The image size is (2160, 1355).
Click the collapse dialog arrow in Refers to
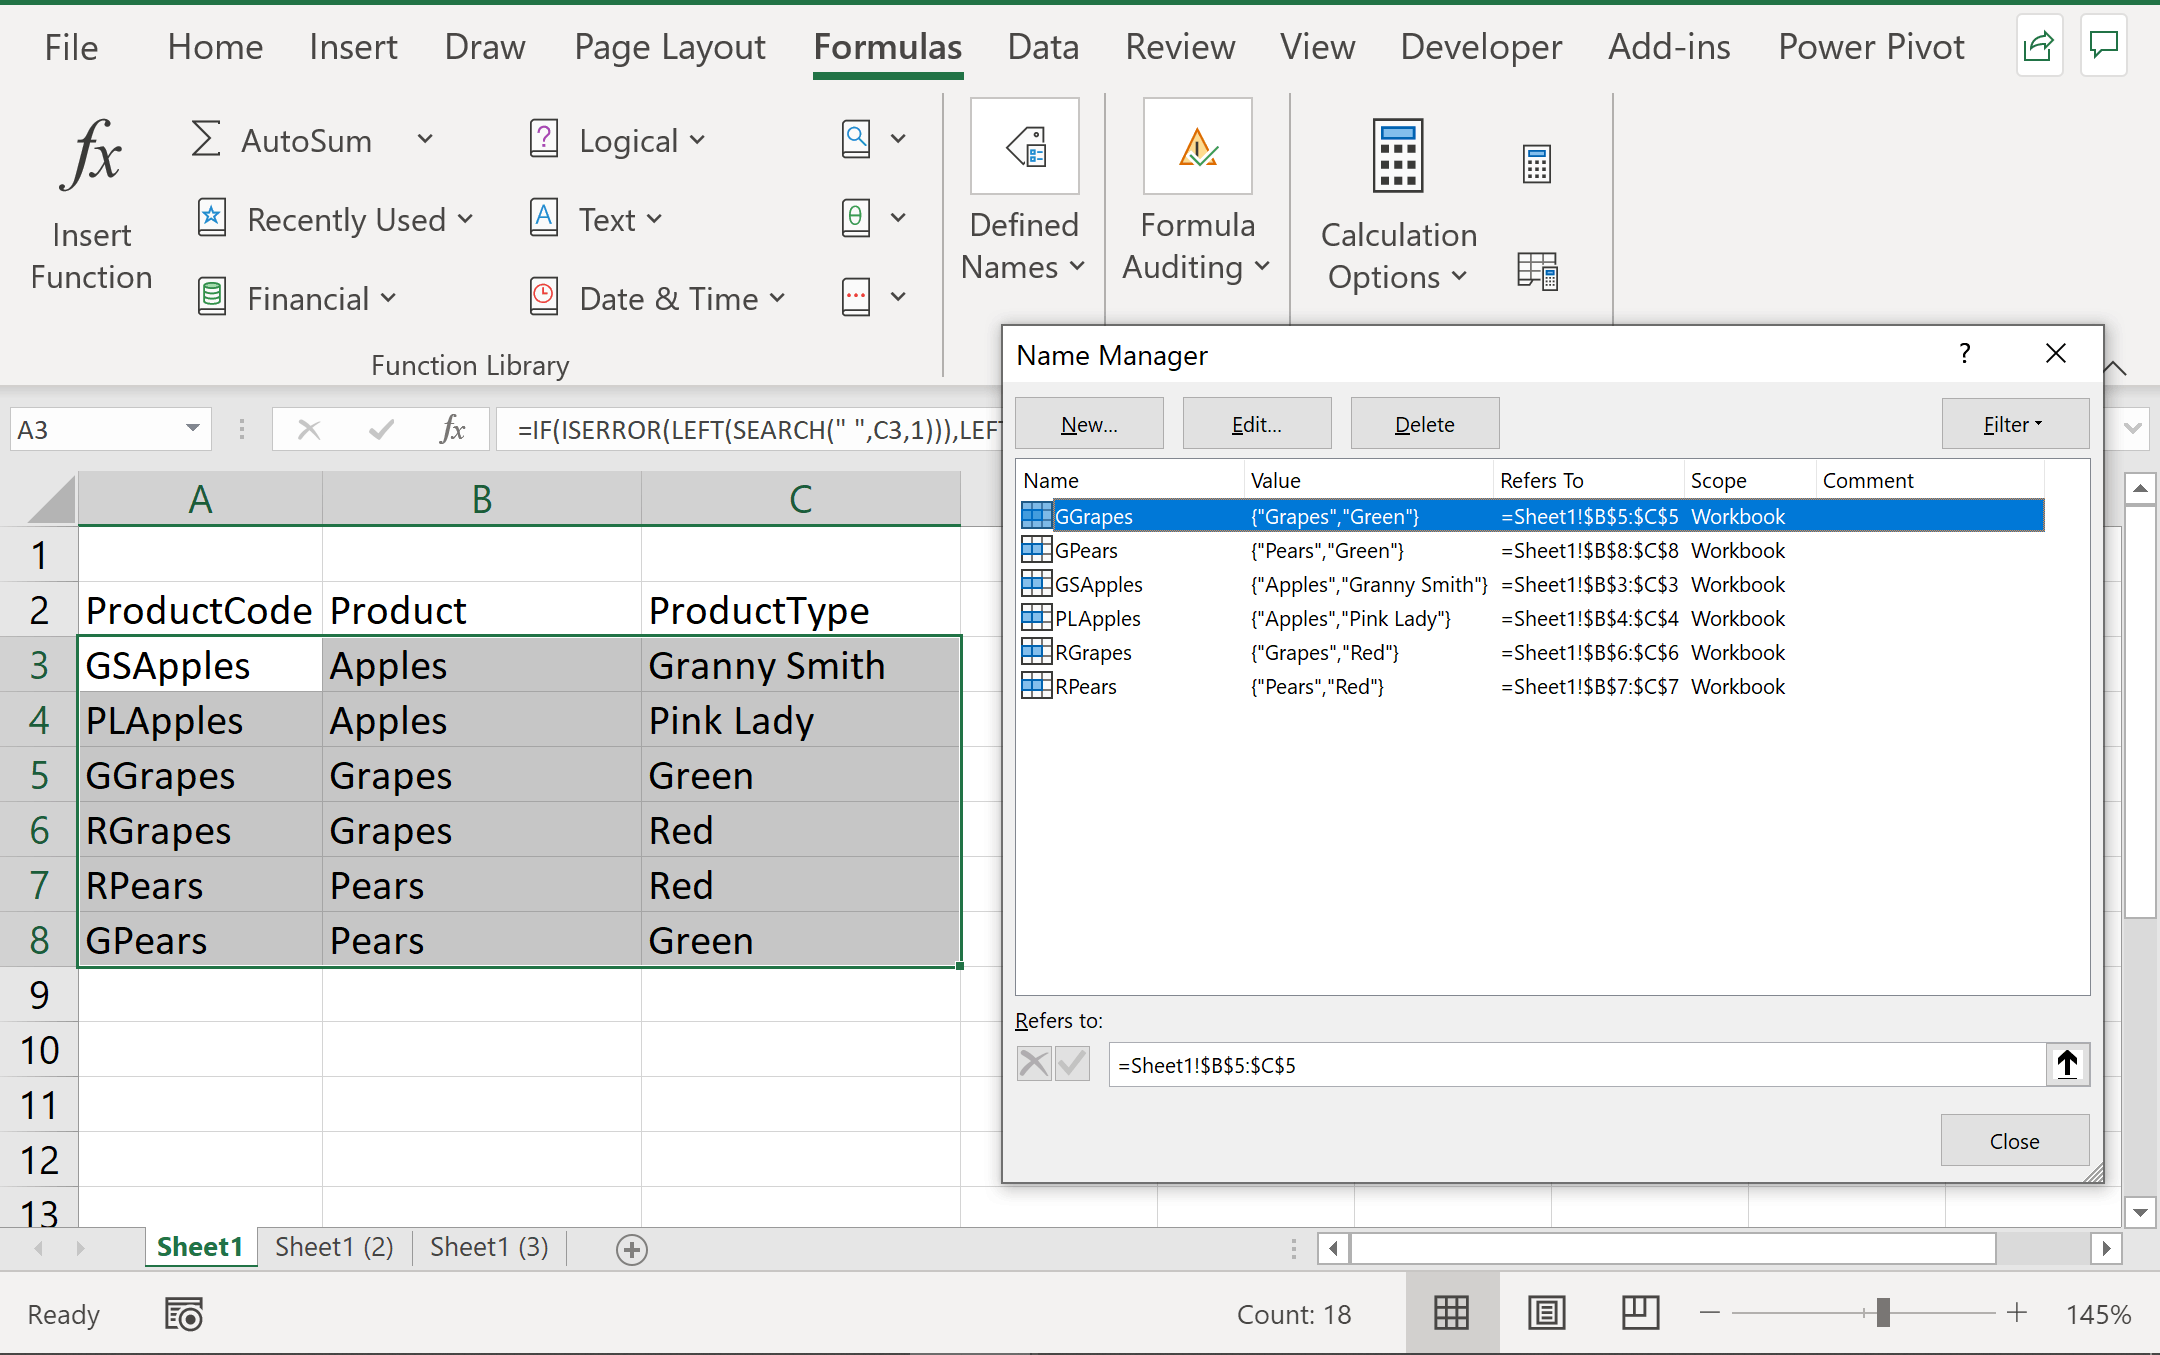click(x=2067, y=1064)
